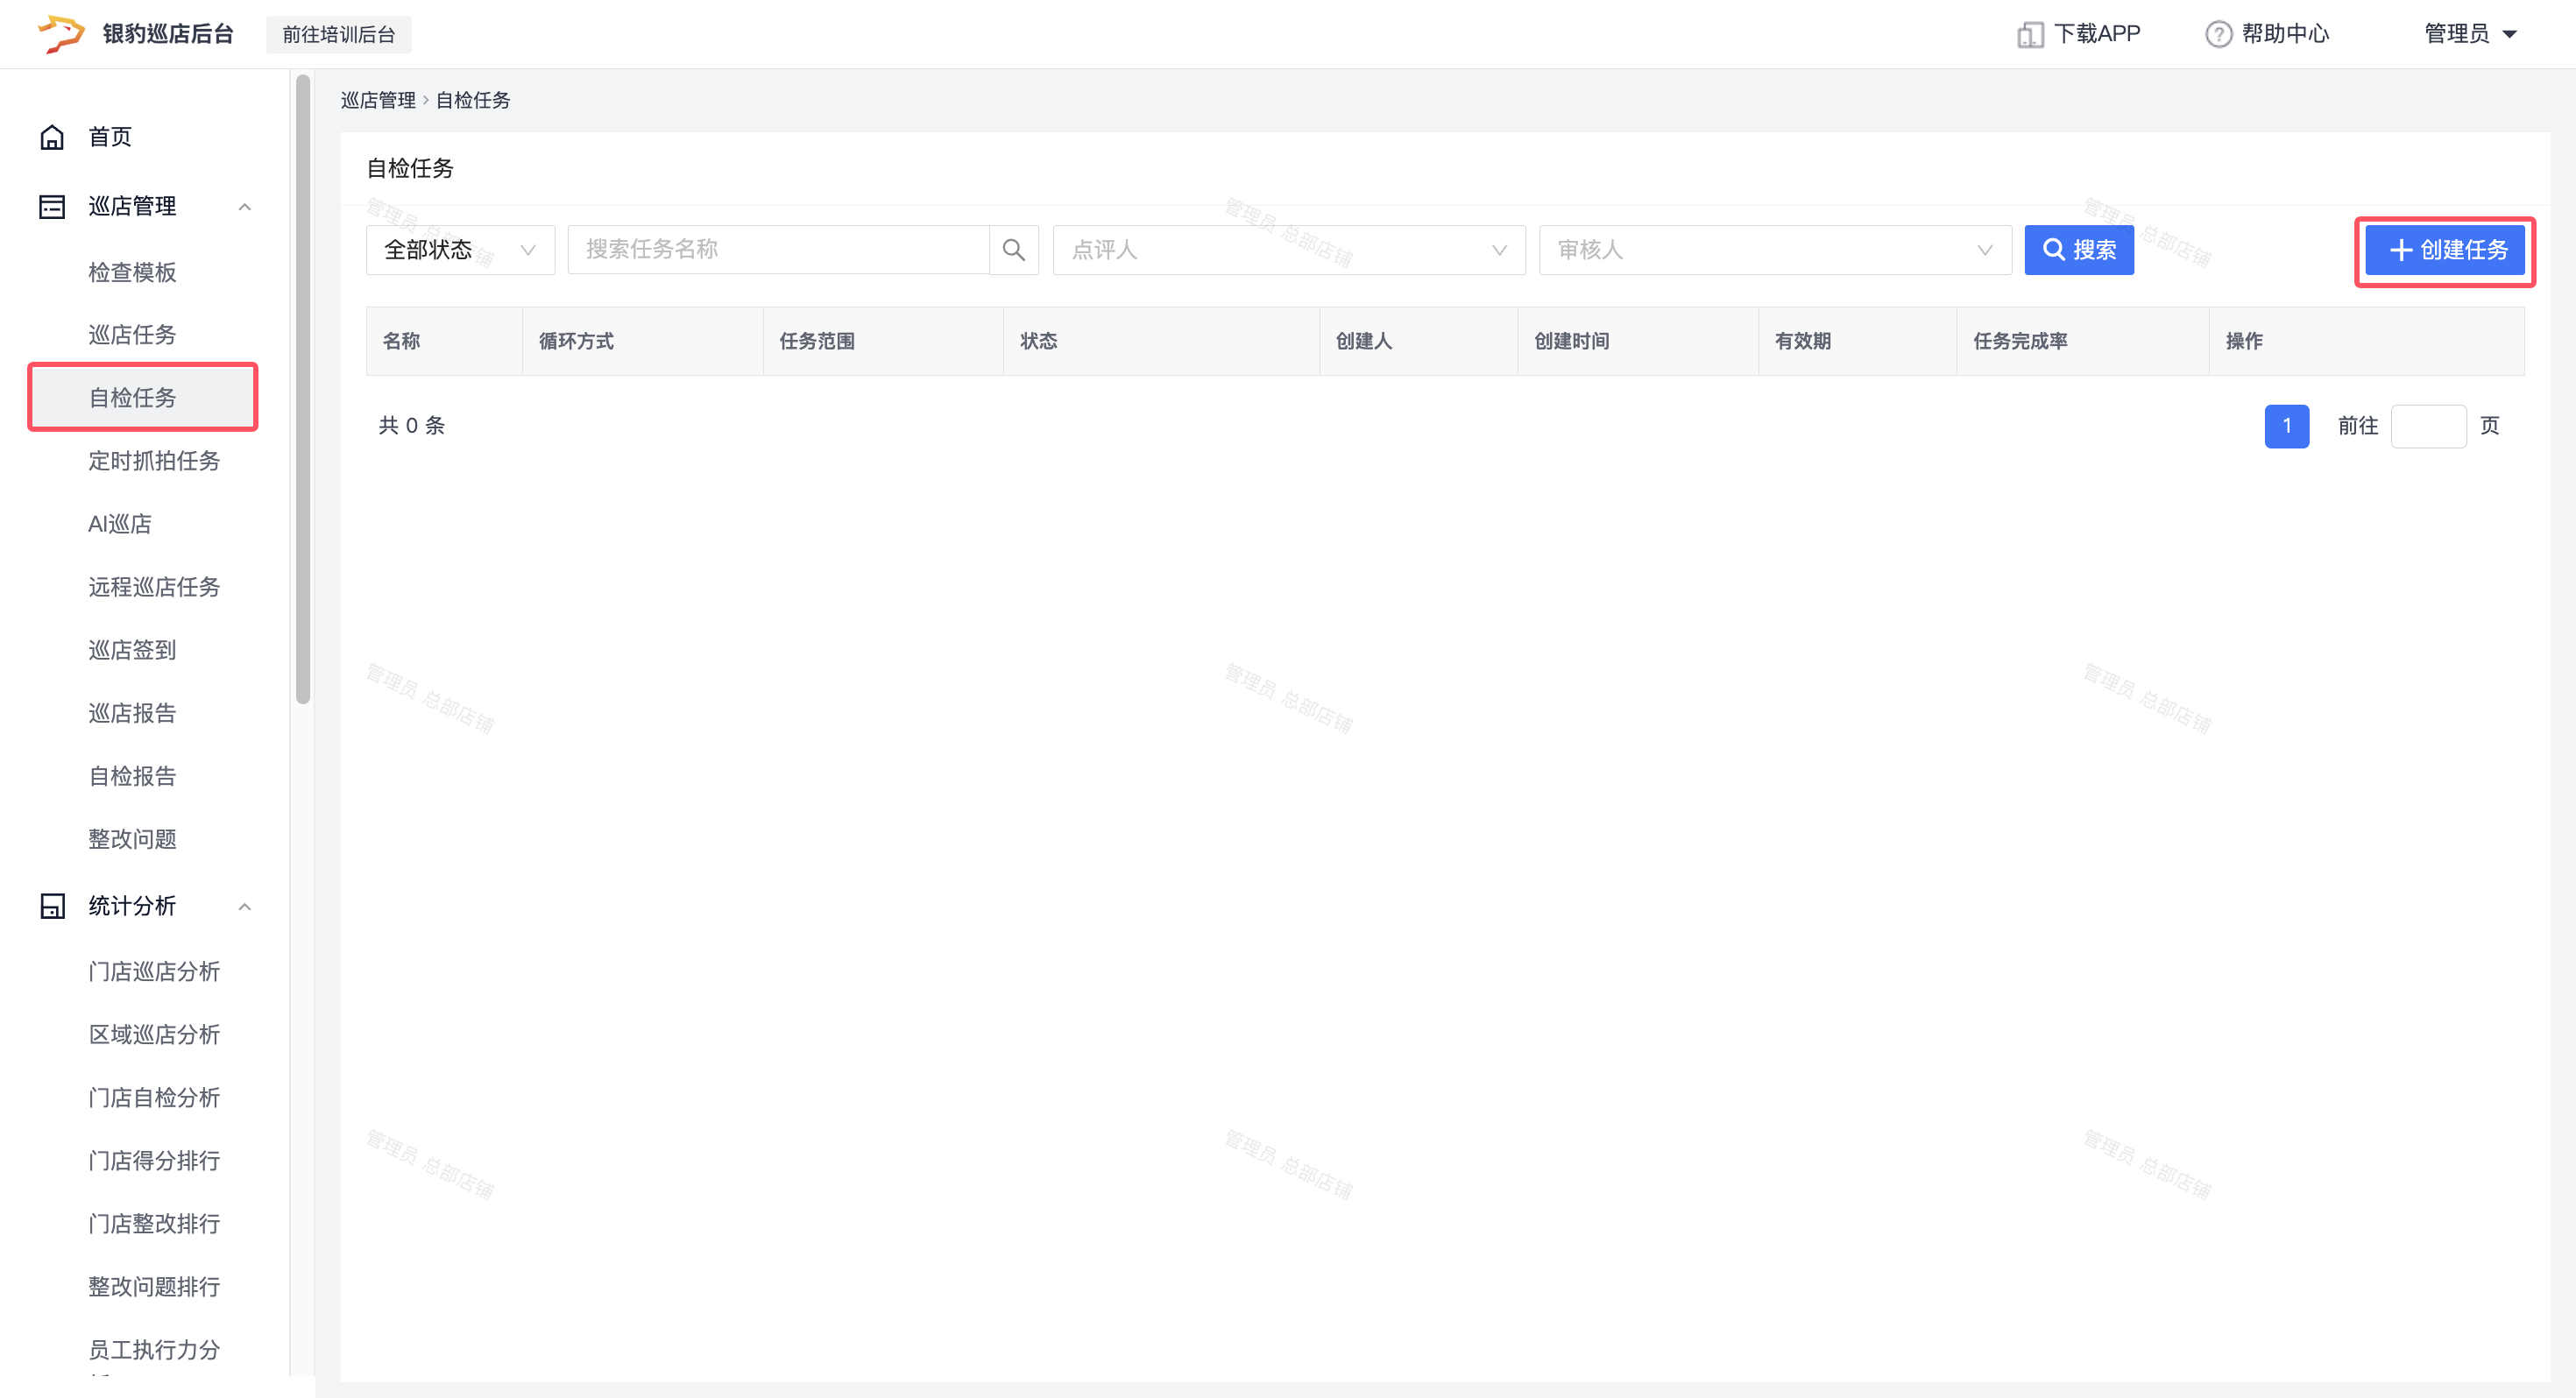The image size is (2576, 1398).
Task: Open the 全部状态 status dropdown
Action: 460,250
